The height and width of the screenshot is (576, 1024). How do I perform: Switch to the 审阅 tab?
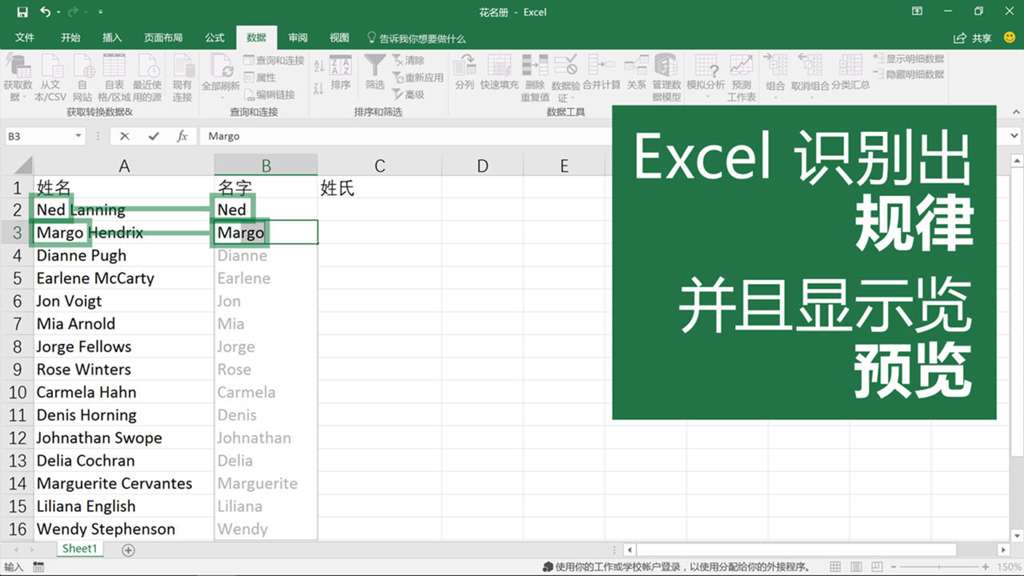pos(298,38)
